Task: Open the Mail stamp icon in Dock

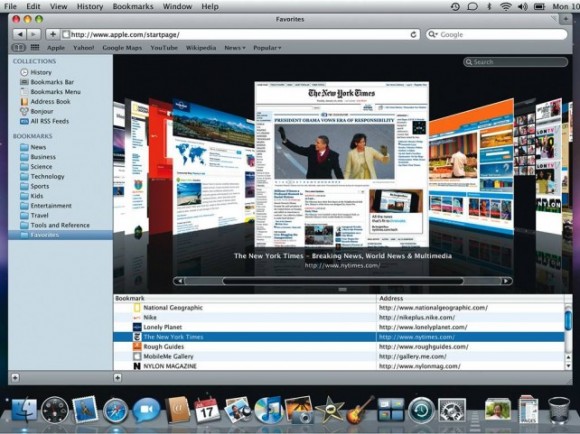Action: tap(85, 410)
